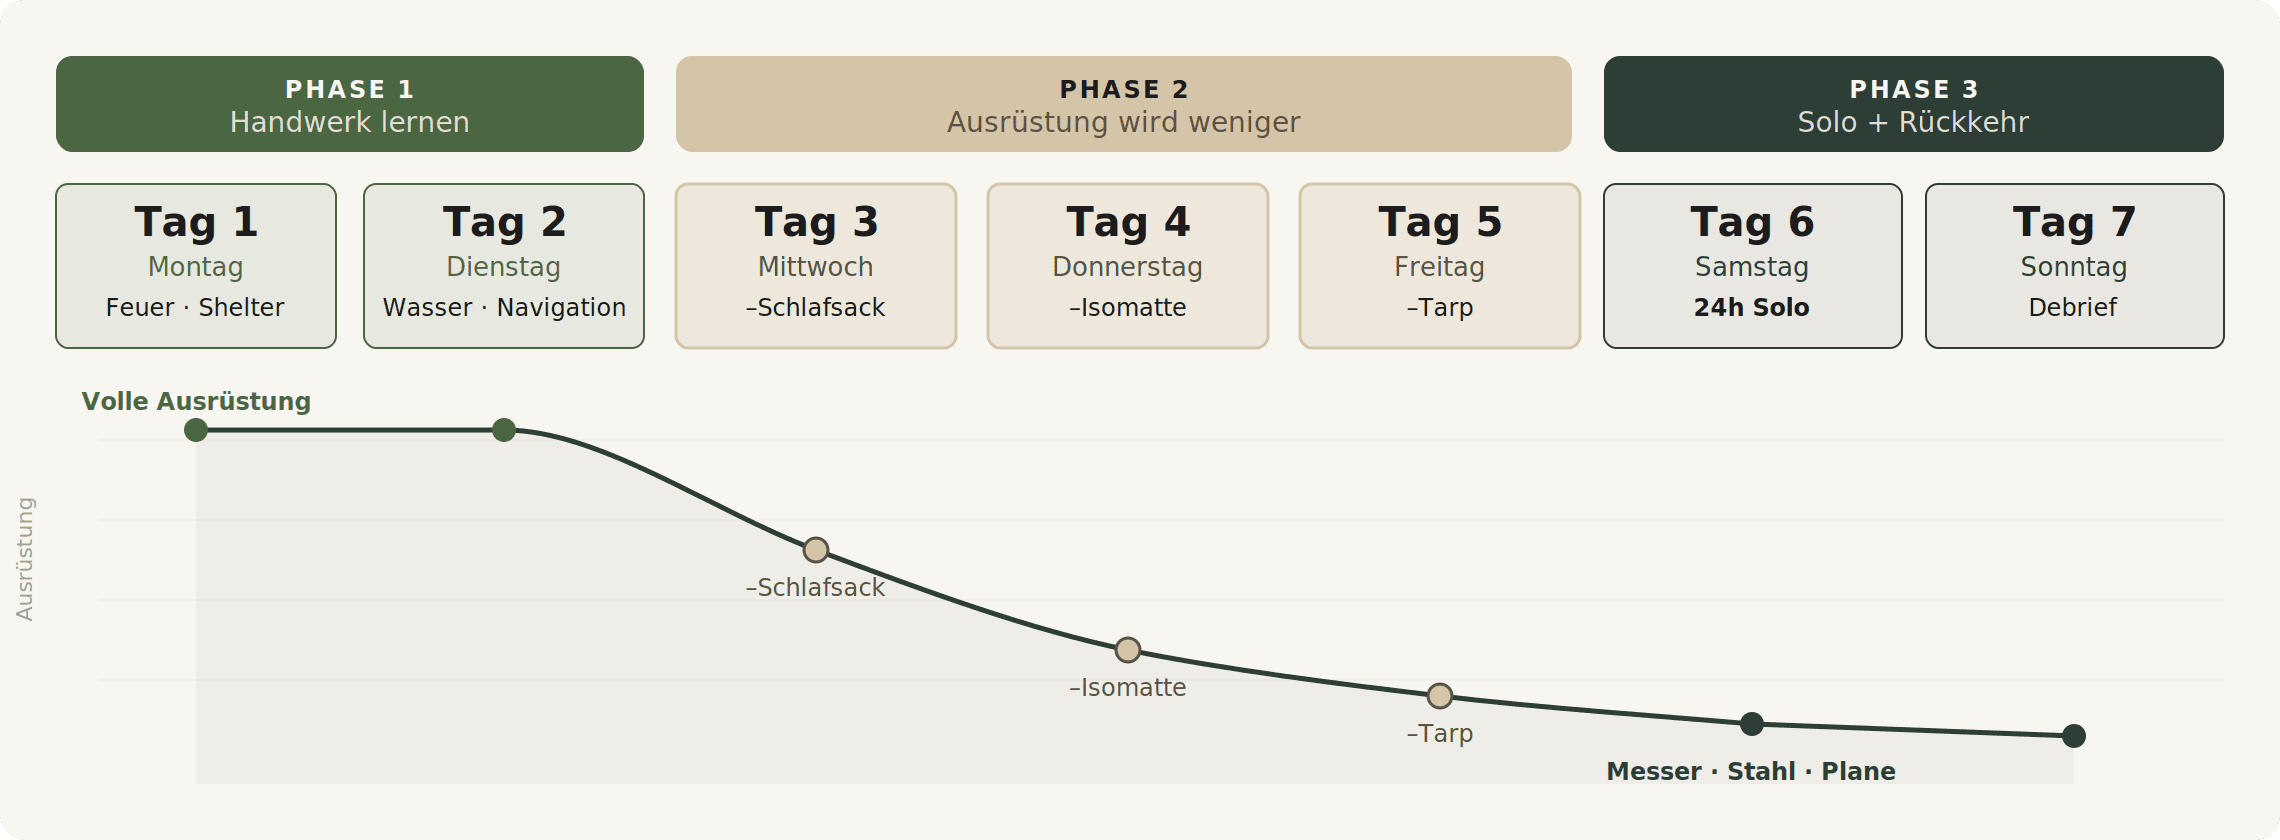Open the Tag 6 Samstag 24h Solo card
The height and width of the screenshot is (840, 2280).
tap(1752, 266)
